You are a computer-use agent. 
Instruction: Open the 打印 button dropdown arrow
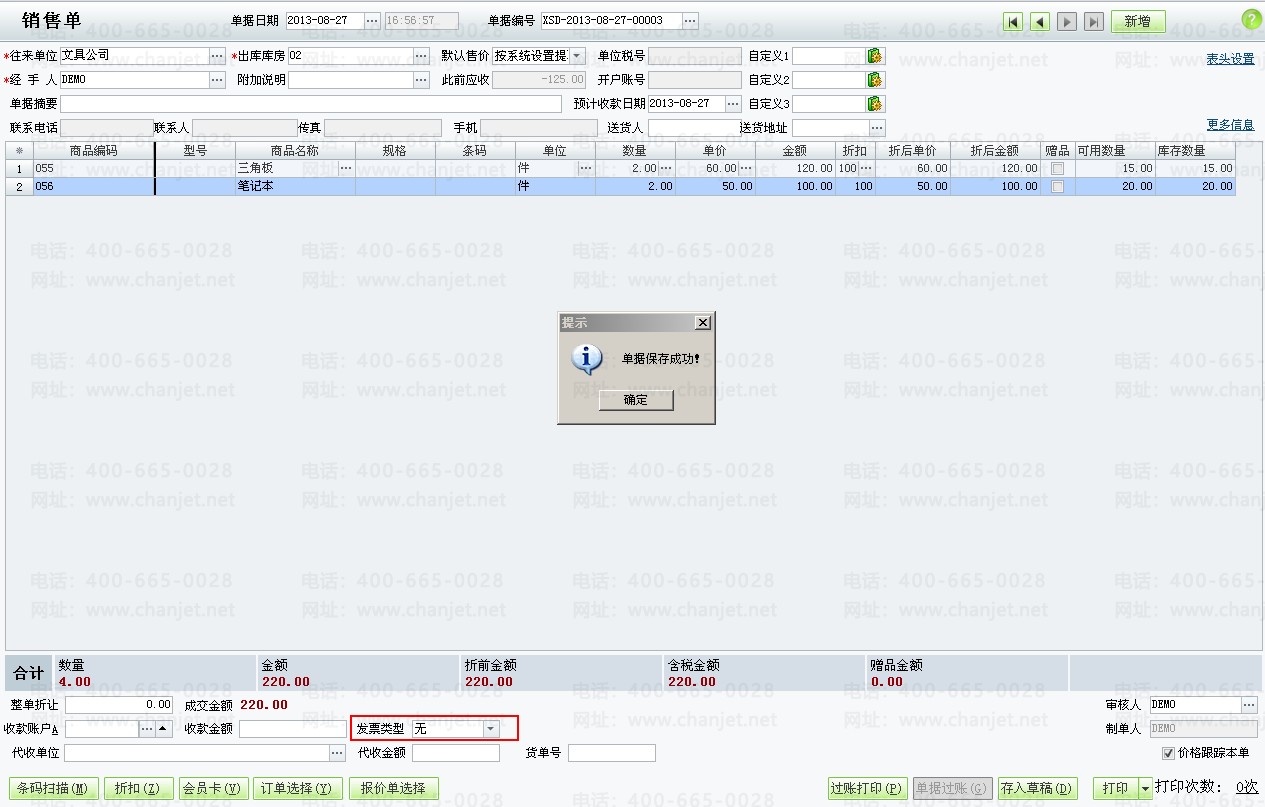tap(1145, 789)
